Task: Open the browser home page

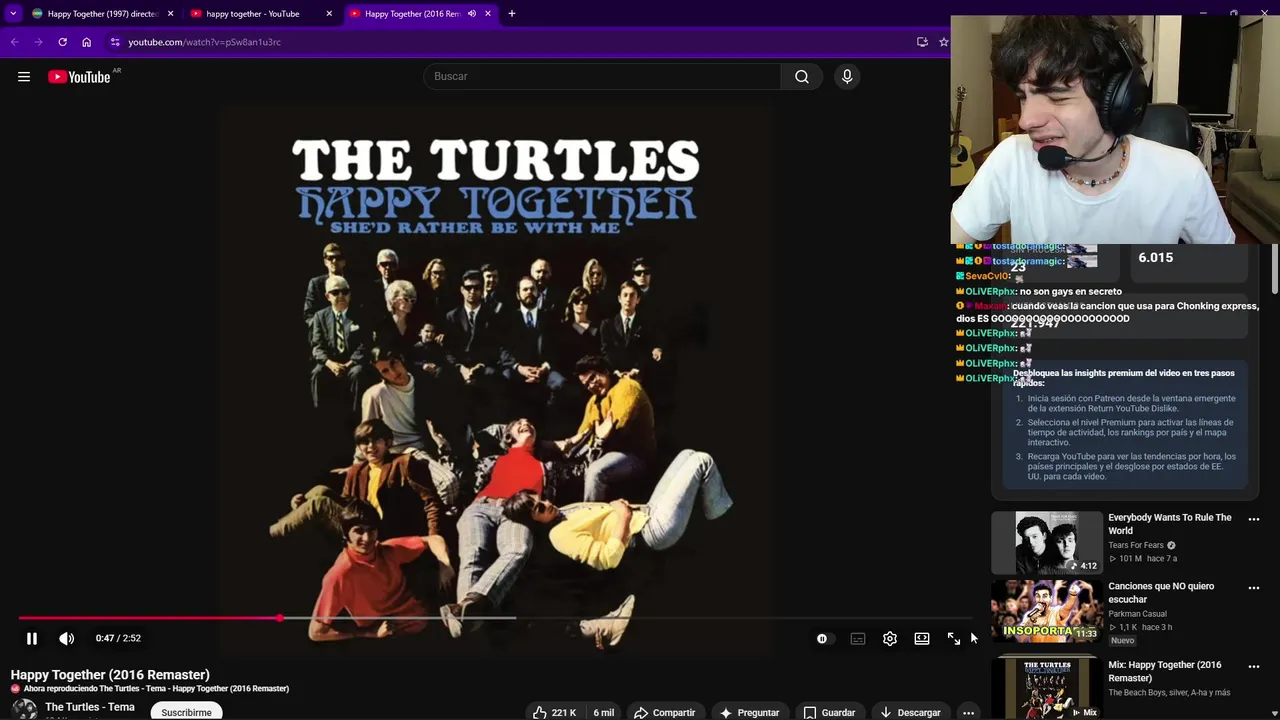Action: point(86,42)
